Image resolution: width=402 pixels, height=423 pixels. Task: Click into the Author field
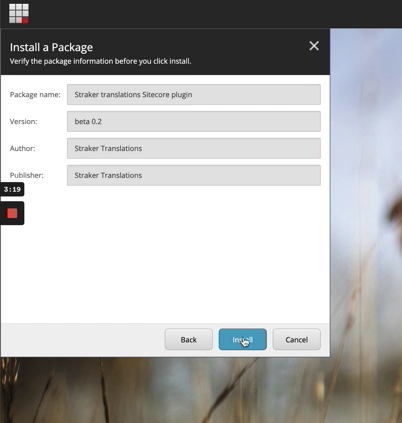pos(194,148)
